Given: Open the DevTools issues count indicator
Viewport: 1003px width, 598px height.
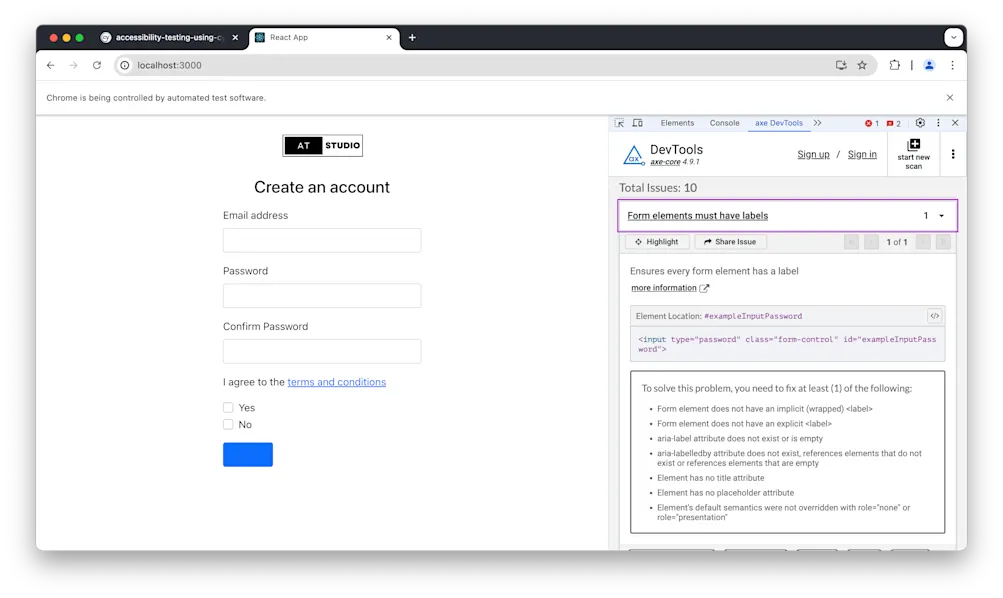Looking at the screenshot, I should (x=894, y=123).
